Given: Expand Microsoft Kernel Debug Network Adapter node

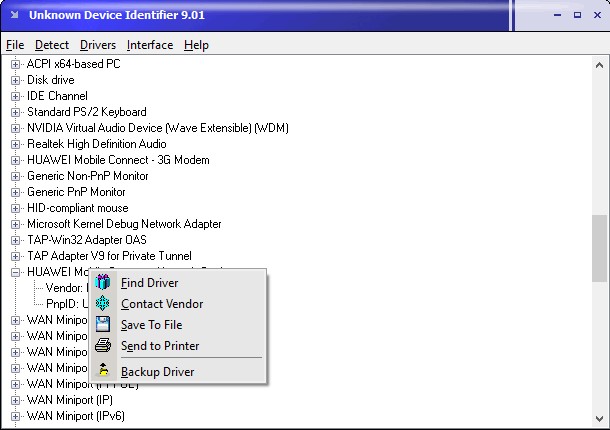Looking at the screenshot, I should click(x=15, y=224).
